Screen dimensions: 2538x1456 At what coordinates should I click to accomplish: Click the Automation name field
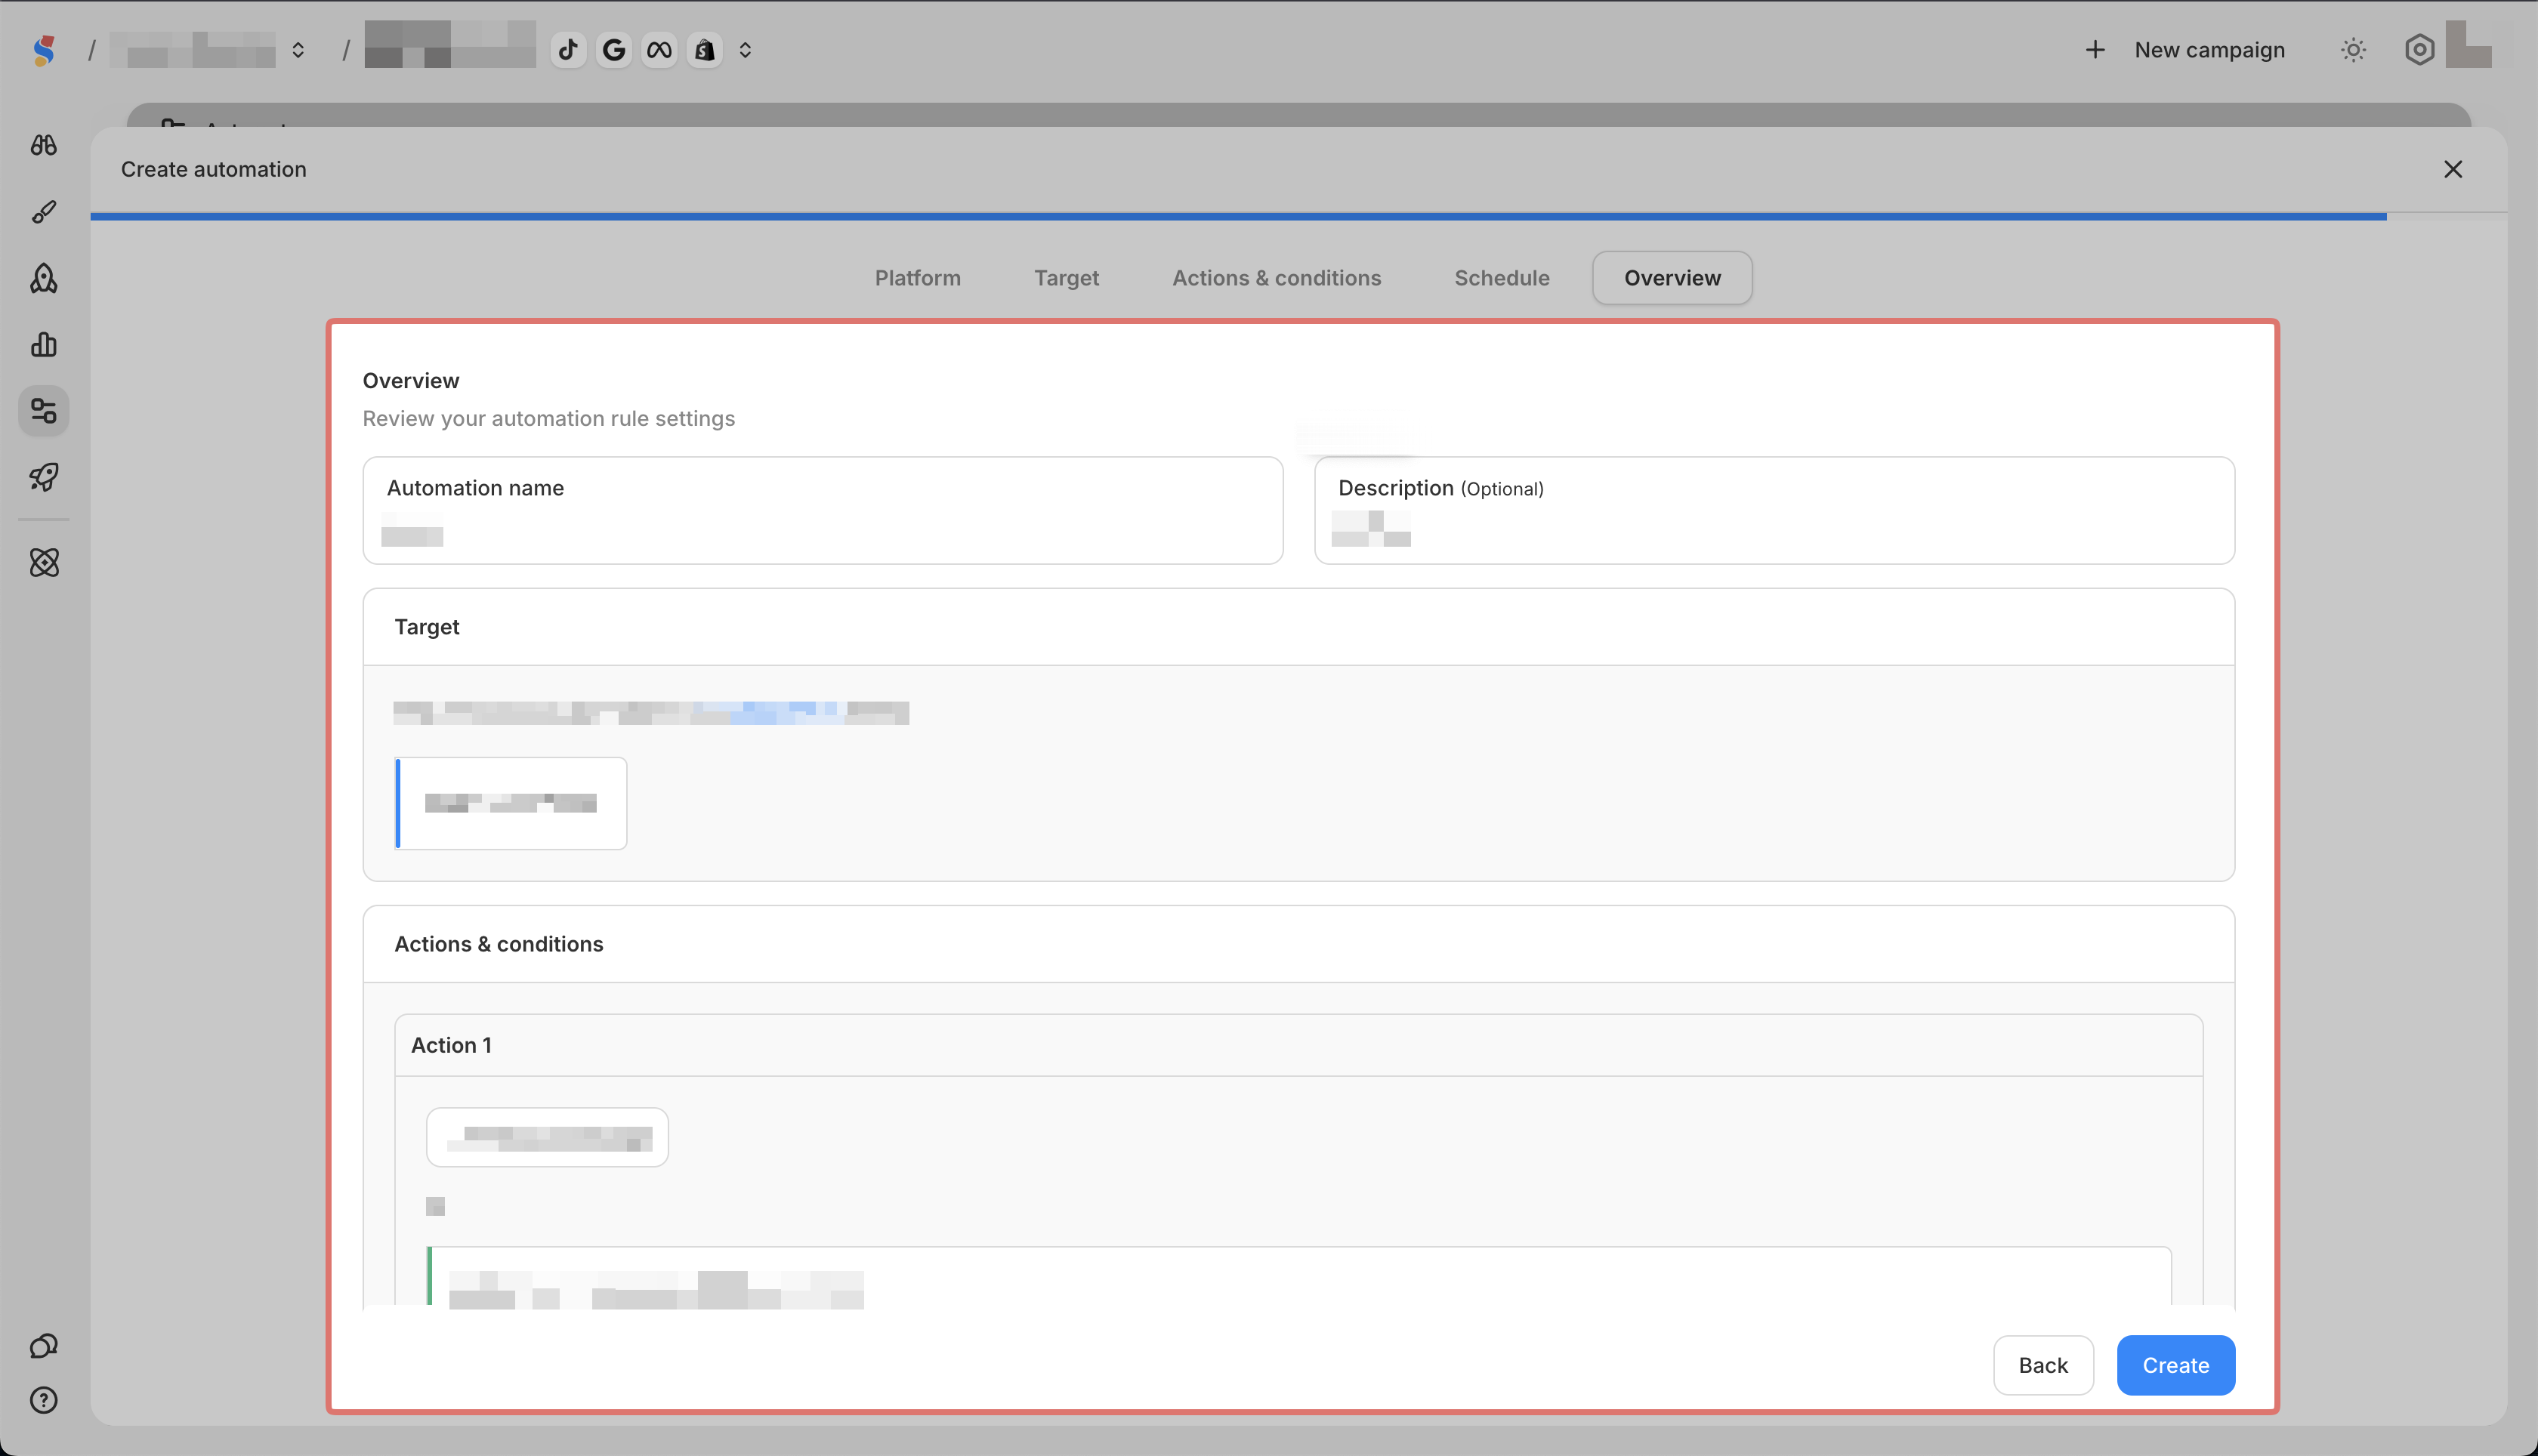click(822, 511)
